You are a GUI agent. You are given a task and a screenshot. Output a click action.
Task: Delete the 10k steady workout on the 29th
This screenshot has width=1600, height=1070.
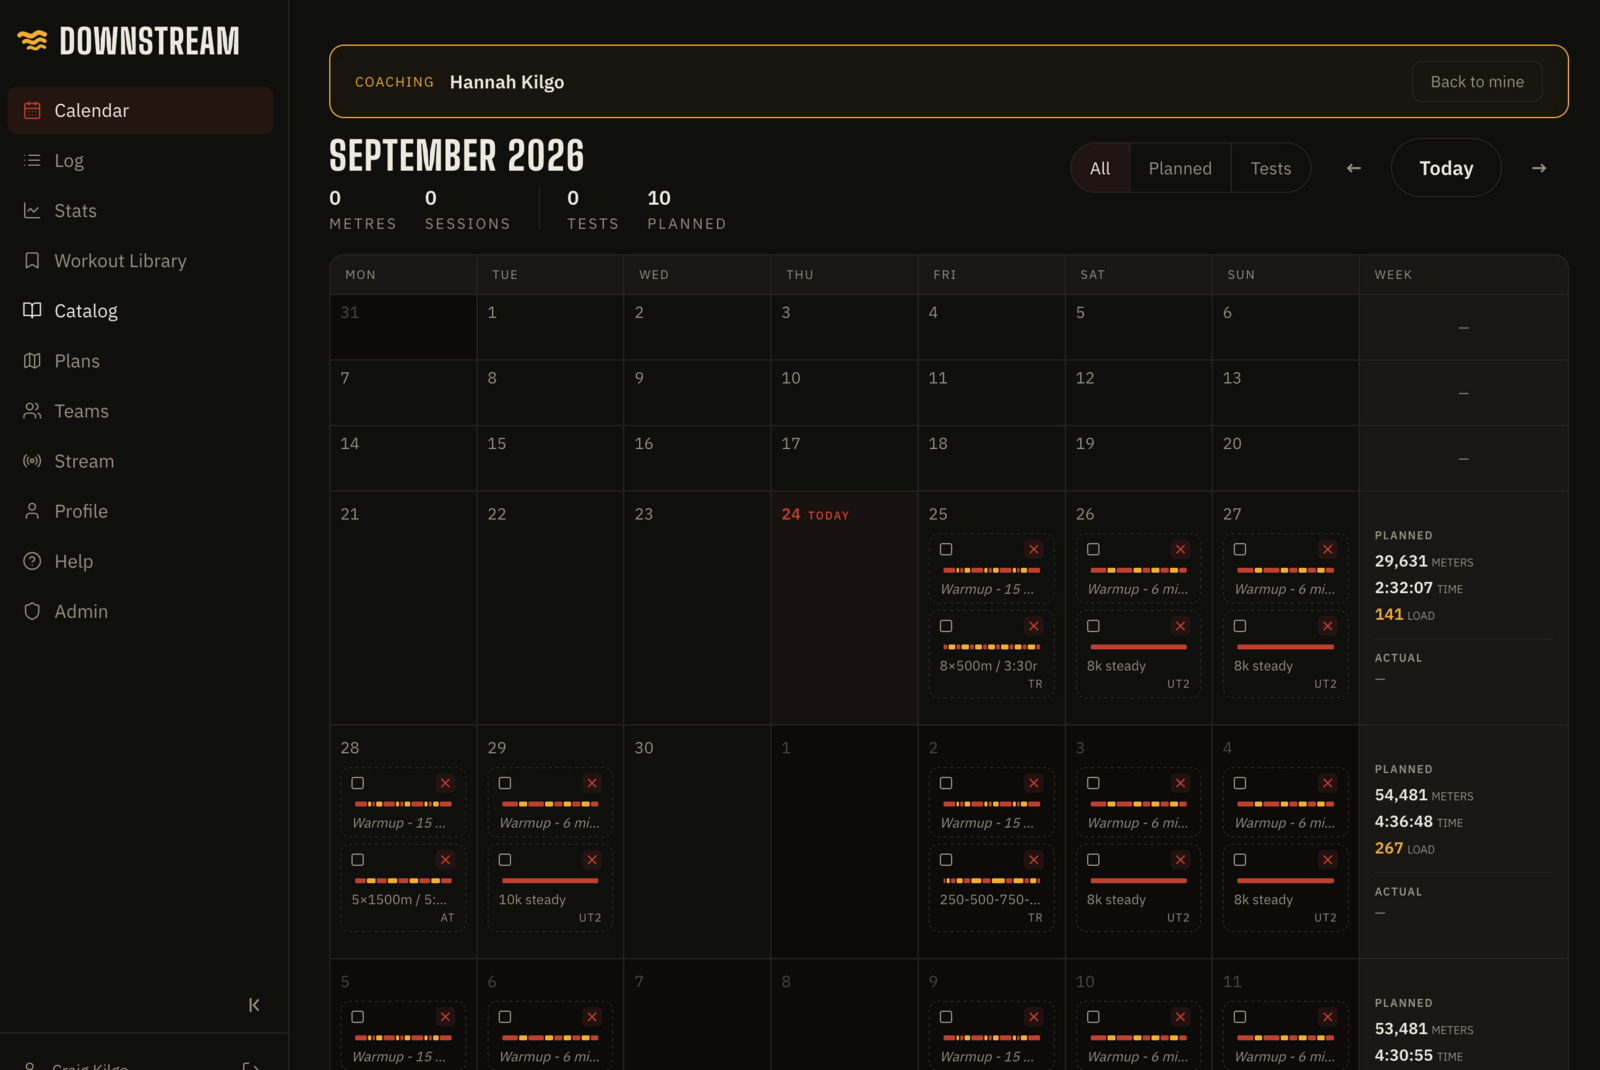pos(592,860)
